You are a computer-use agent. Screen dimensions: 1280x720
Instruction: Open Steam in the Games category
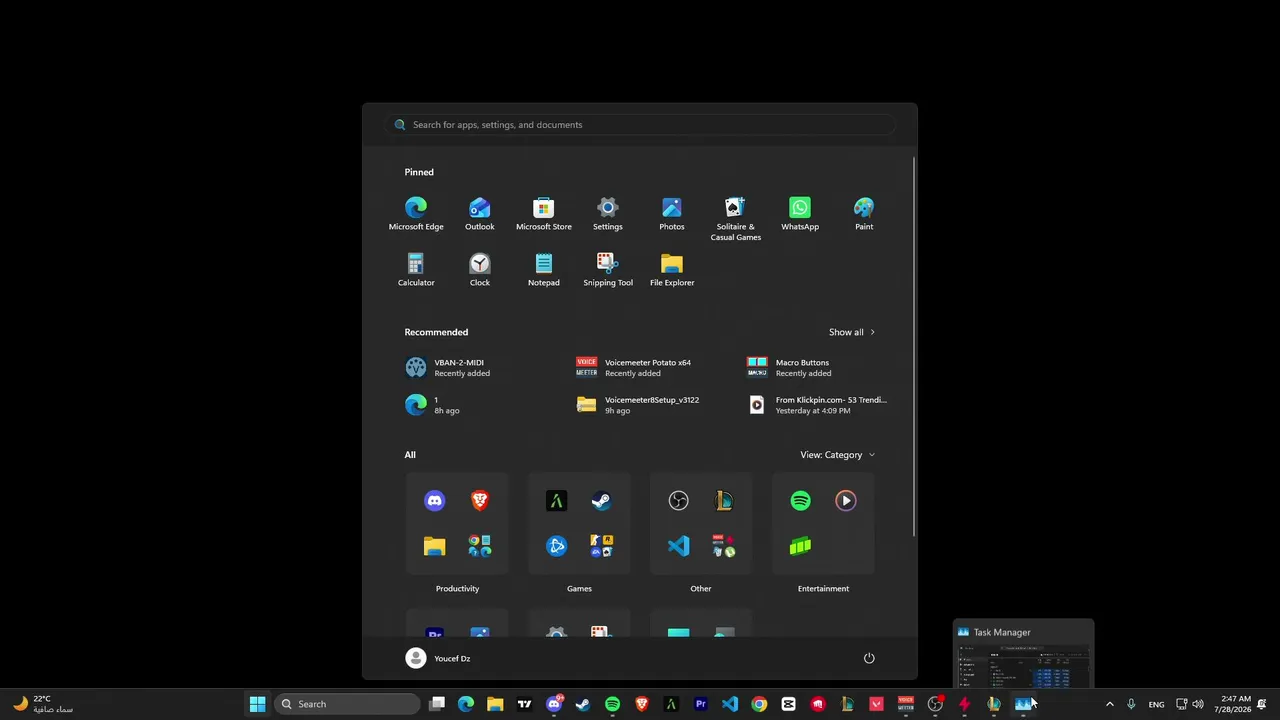click(602, 501)
